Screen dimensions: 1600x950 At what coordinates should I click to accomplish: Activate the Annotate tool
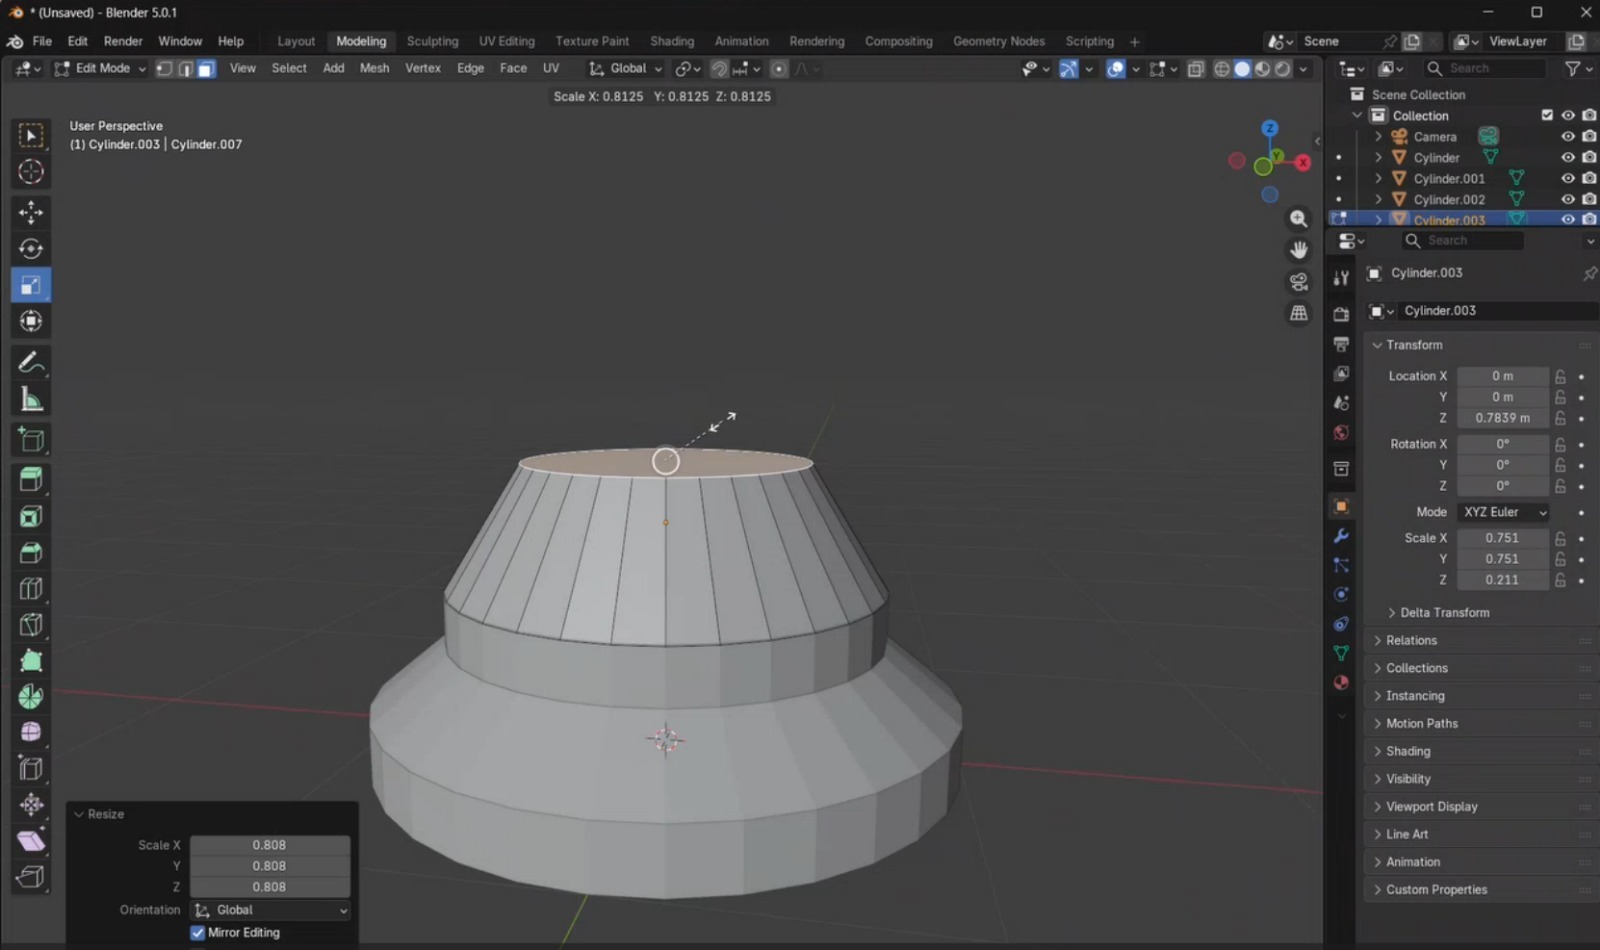coord(31,363)
